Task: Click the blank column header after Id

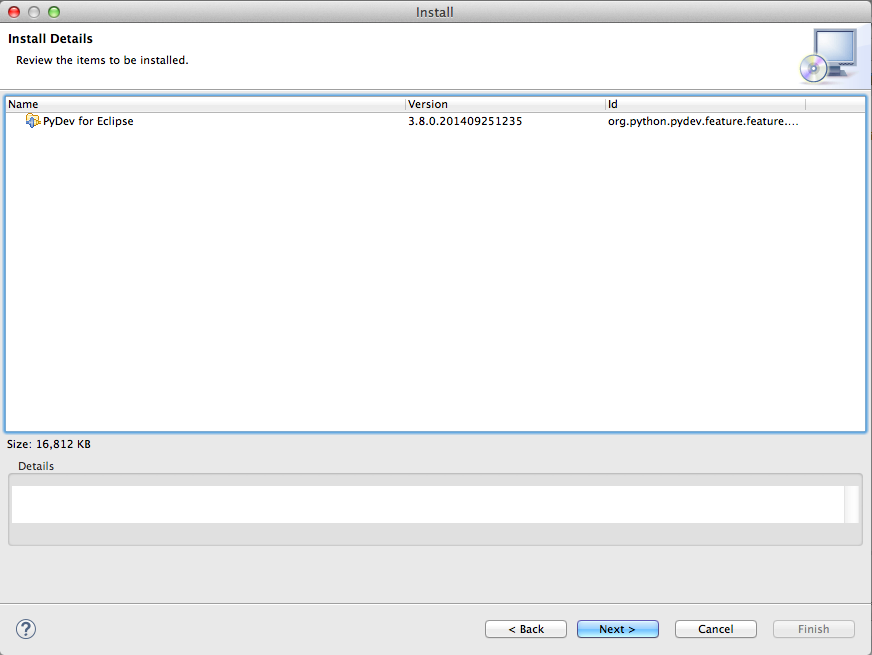Action: tap(834, 104)
